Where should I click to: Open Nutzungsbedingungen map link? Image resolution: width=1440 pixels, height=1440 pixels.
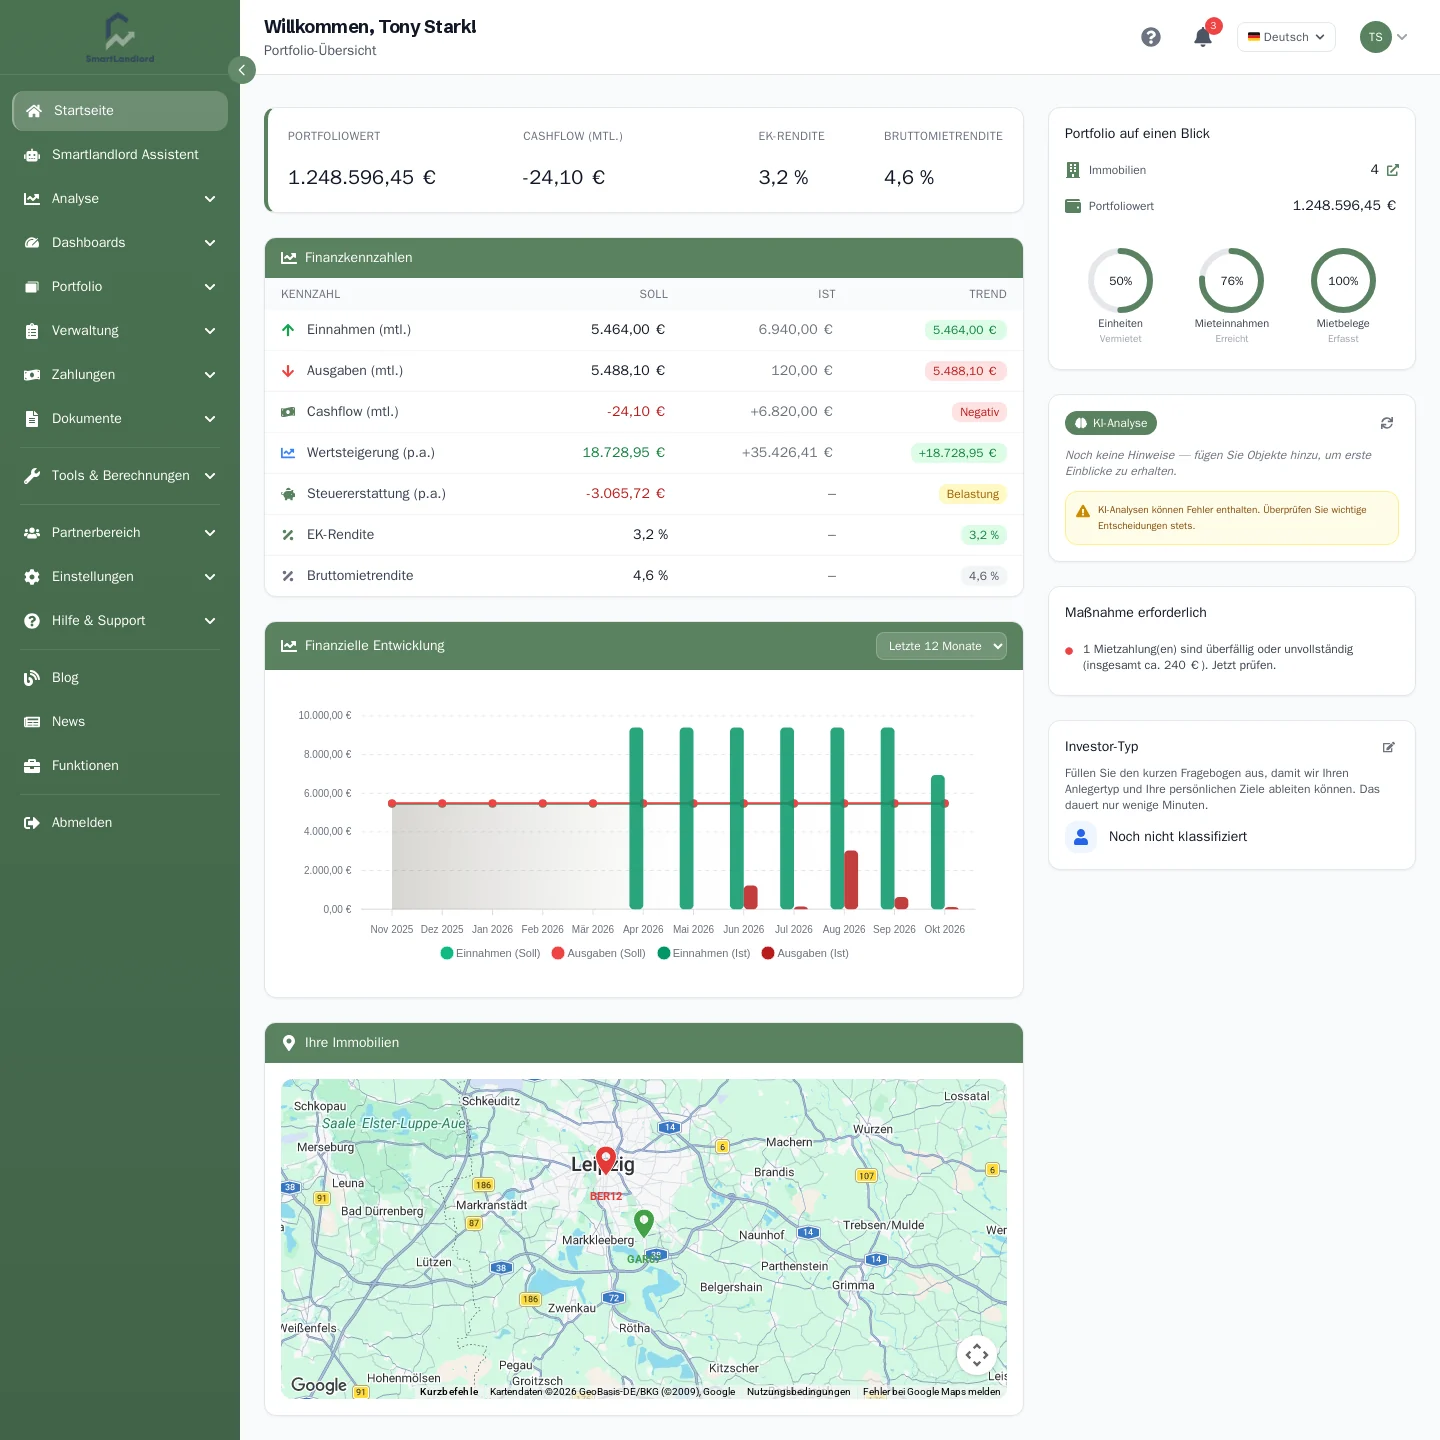(x=799, y=1391)
